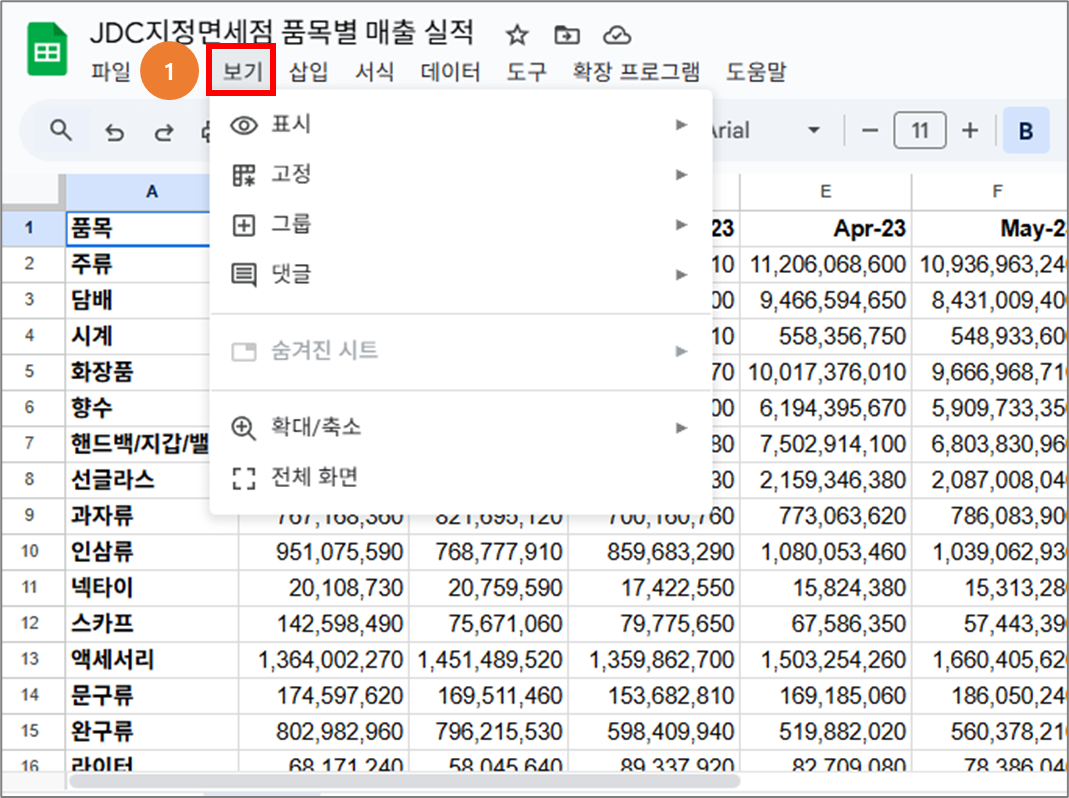
Task: Select cell 문구류 in column A
Action: click(152, 696)
